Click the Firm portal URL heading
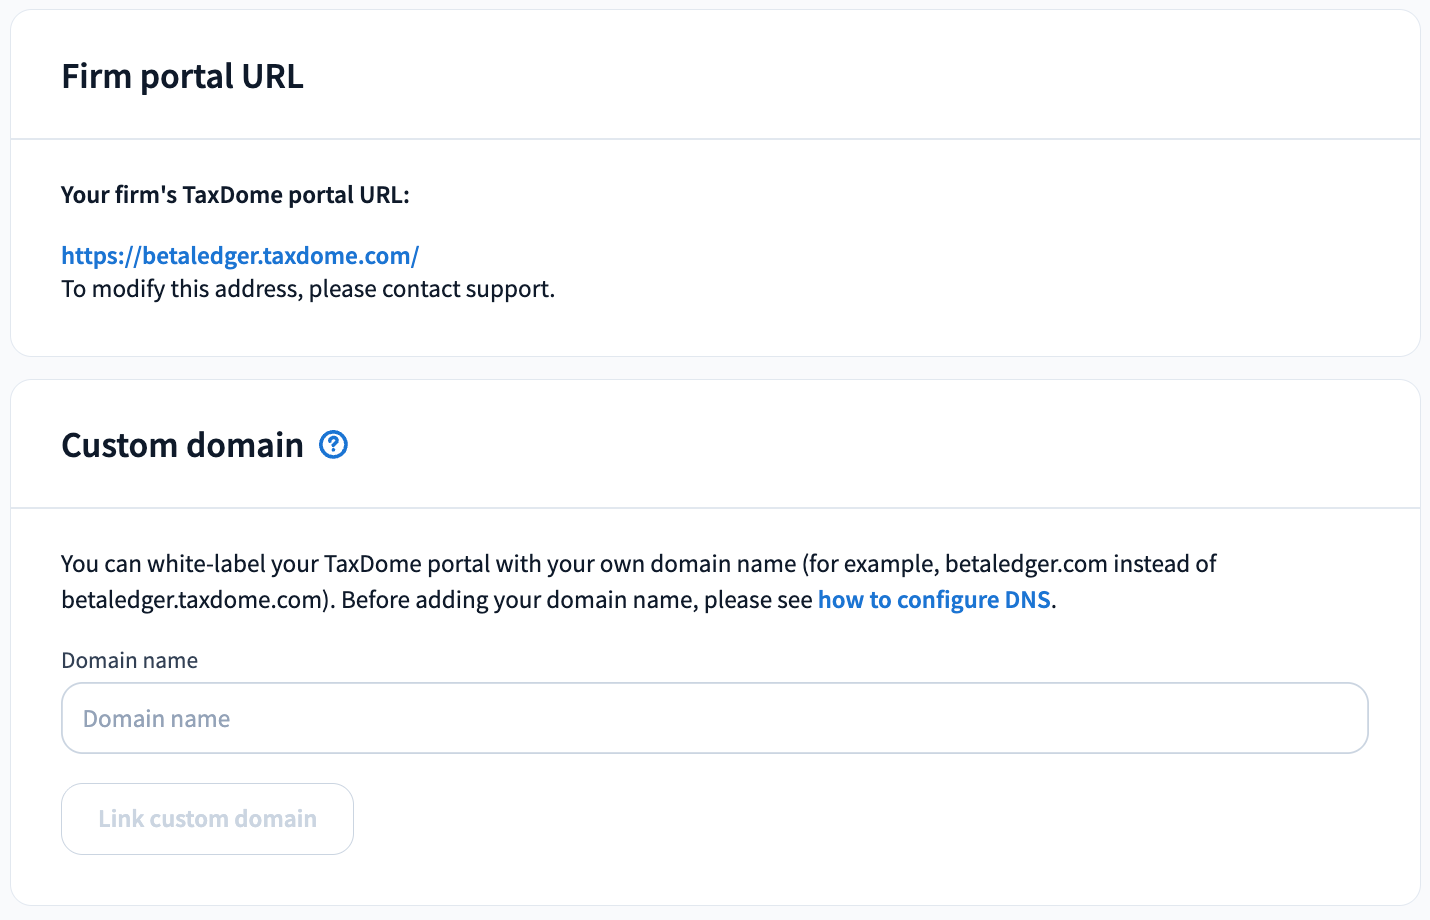1430x920 pixels. (x=182, y=76)
